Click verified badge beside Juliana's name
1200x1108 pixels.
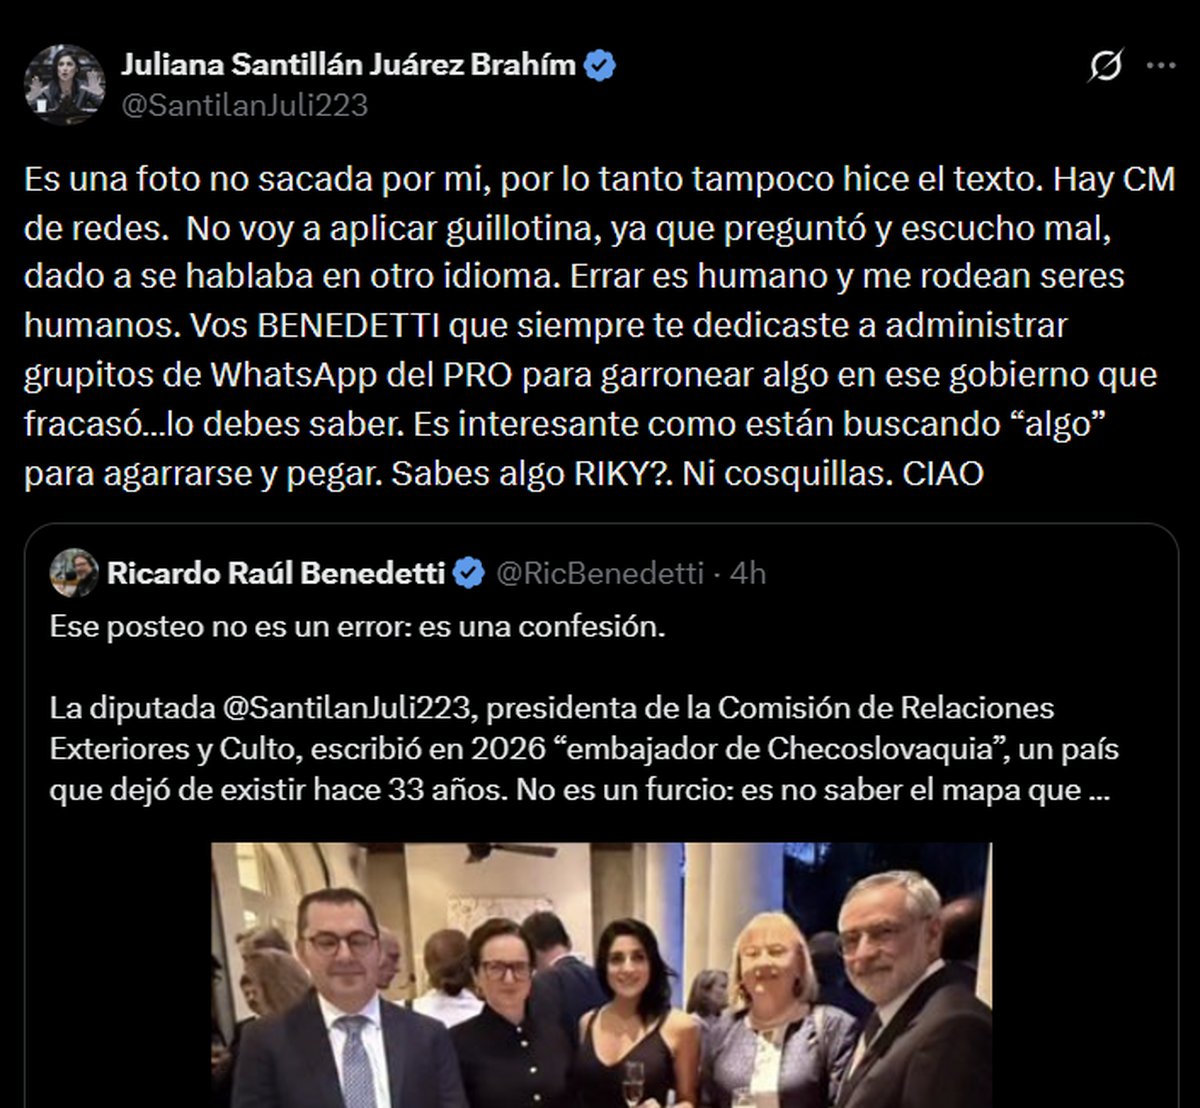[600, 66]
